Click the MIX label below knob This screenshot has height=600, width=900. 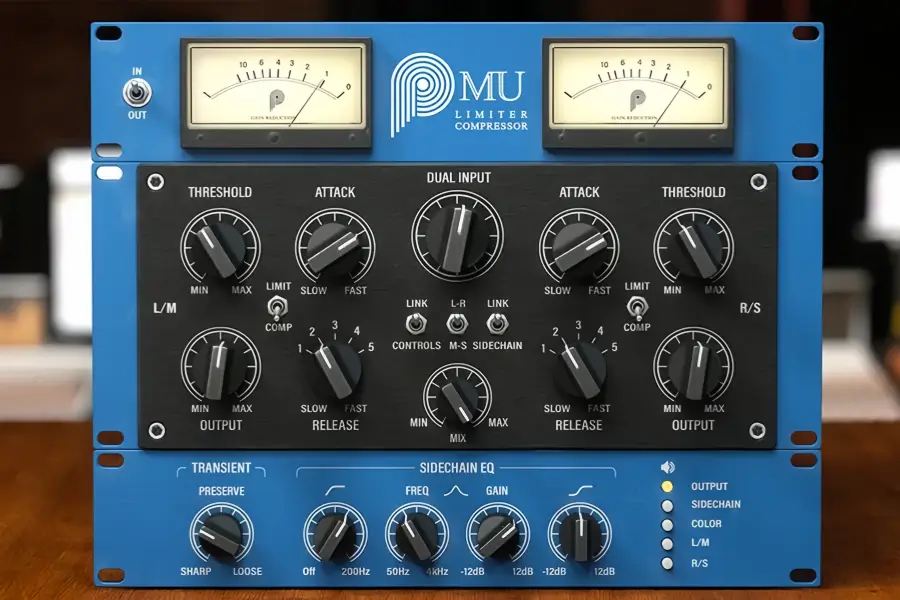click(x=457, y=438)
